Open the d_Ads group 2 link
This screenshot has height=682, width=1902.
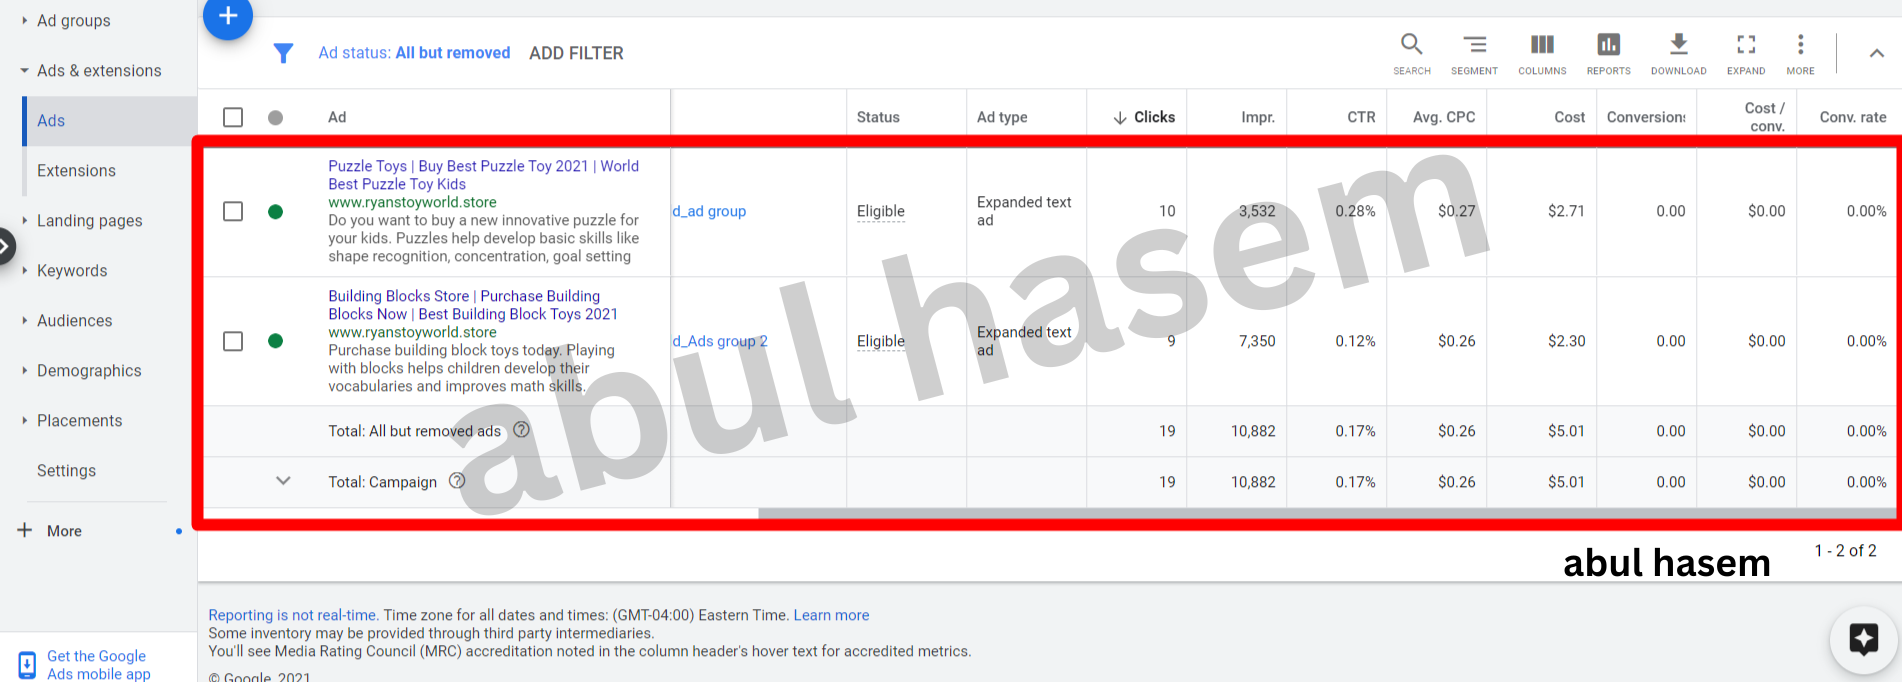[720, 341]
